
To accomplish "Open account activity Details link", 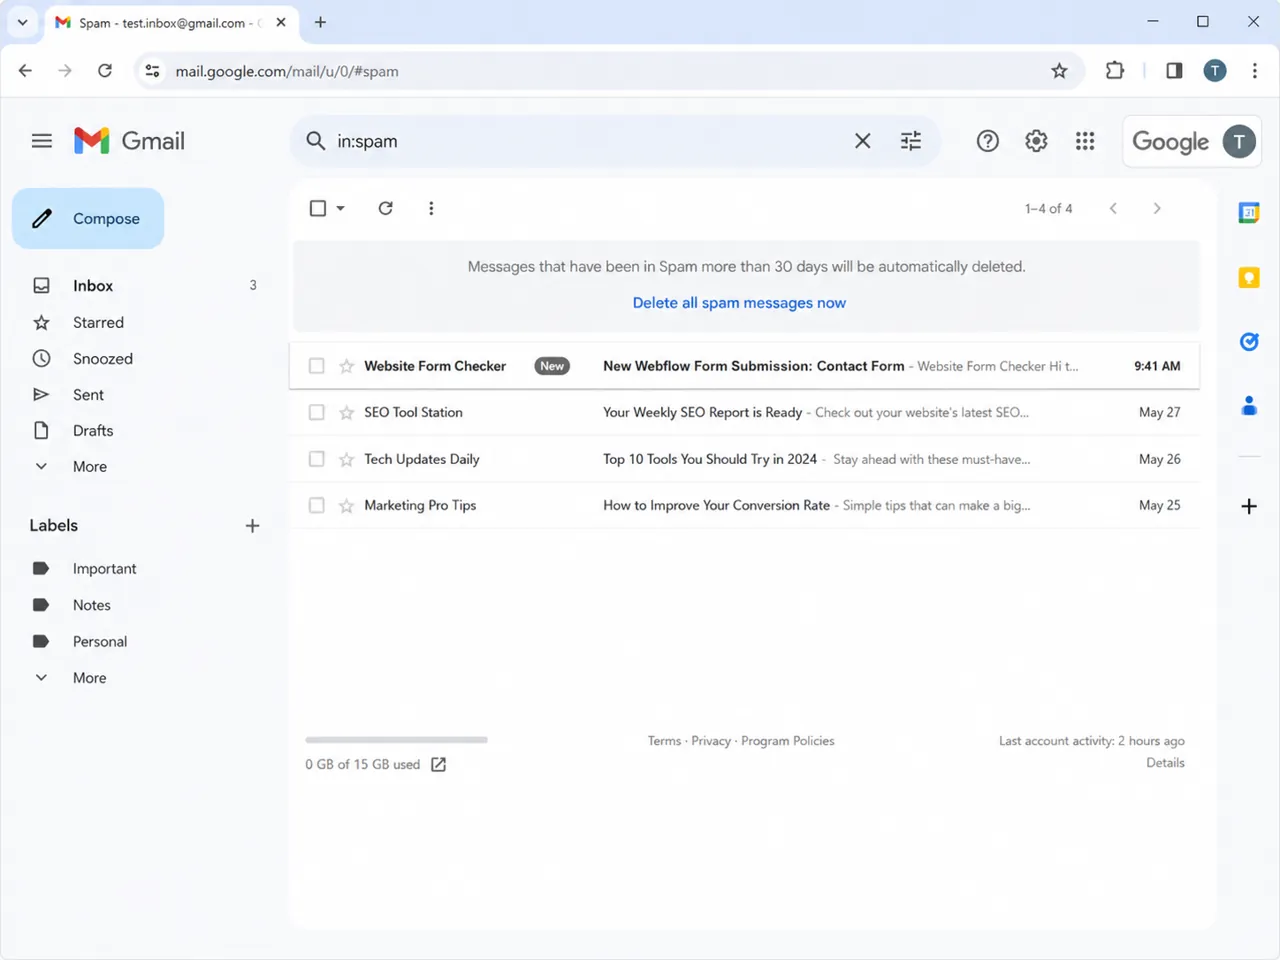I will [1165, 763].
